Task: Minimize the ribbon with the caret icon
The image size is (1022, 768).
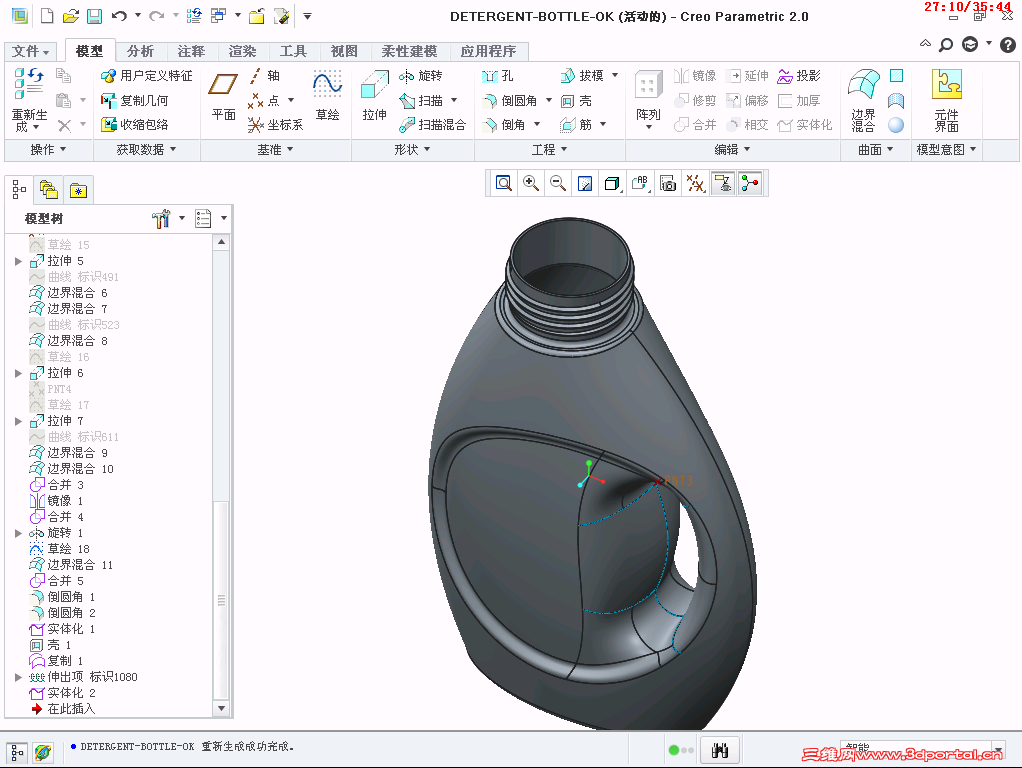Action: (x=925, y=44)
